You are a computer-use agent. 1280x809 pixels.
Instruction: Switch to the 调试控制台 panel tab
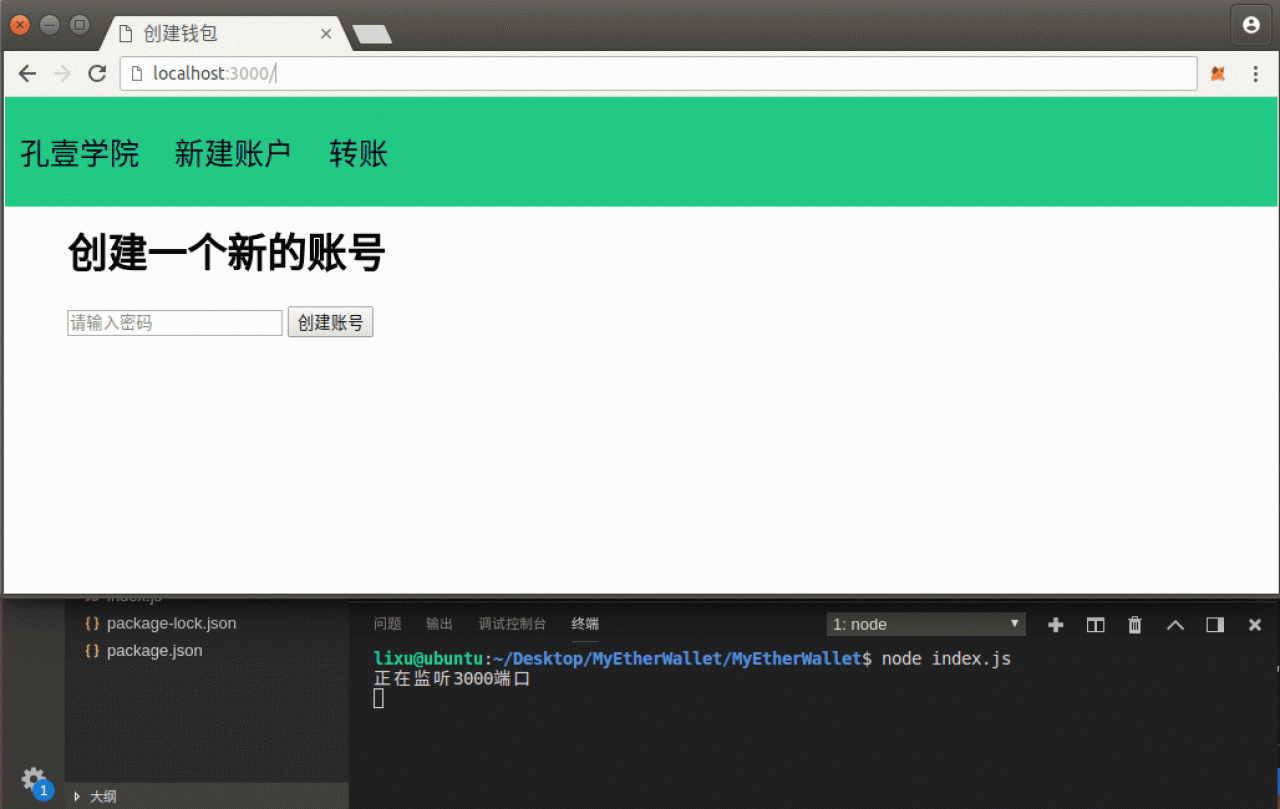(x=512, y=624)
